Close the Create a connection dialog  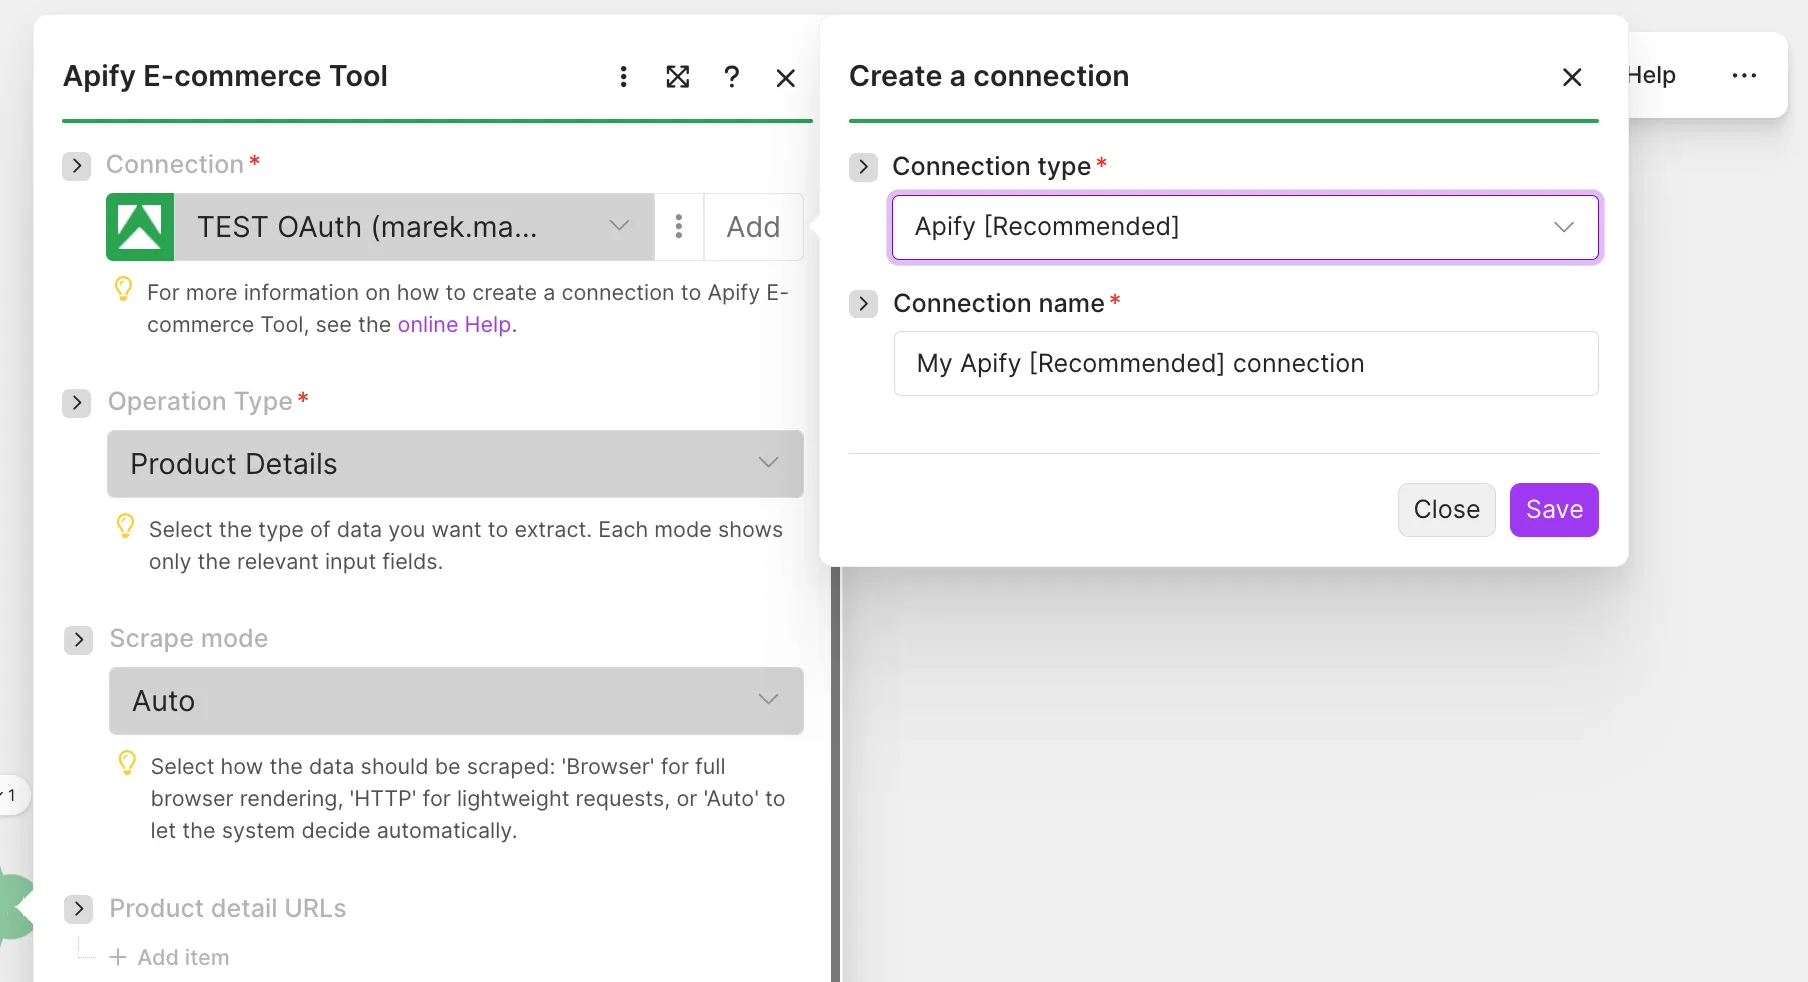1572,77
